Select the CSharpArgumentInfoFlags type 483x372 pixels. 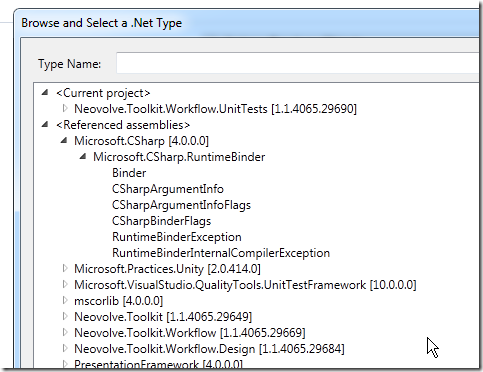click(x=181, y=205)
